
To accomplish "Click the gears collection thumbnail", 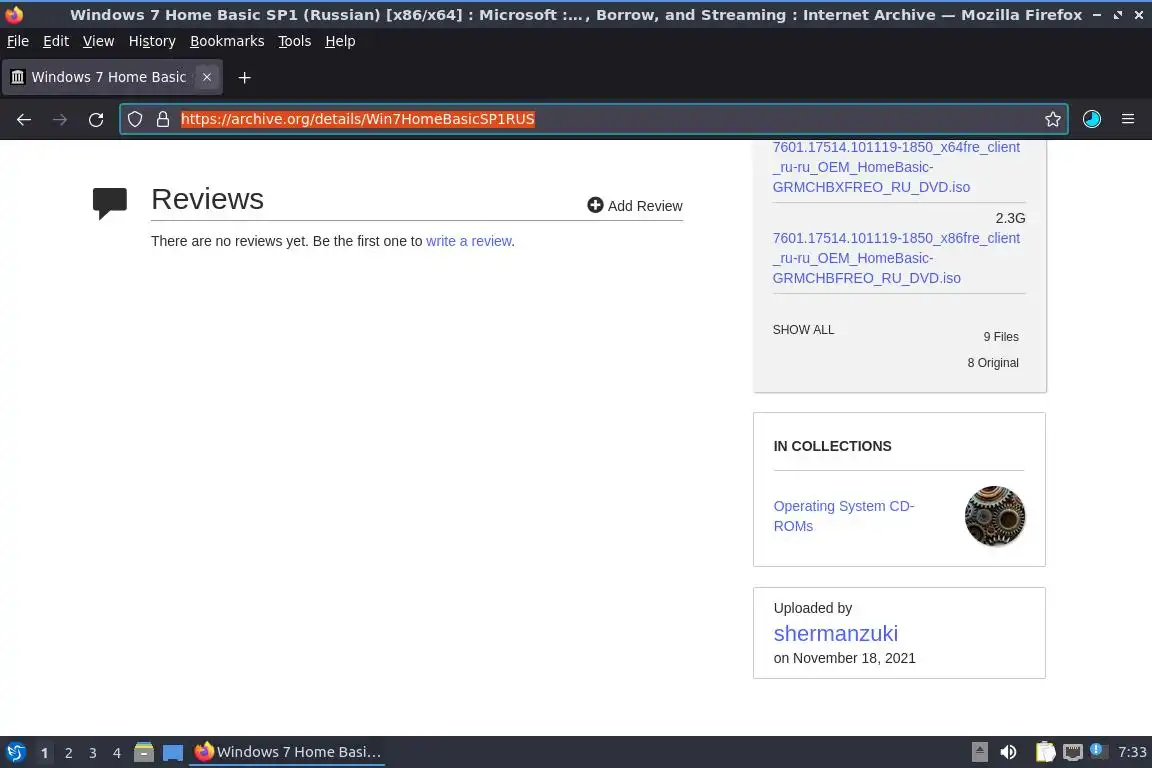I will [x=995, y=516].
